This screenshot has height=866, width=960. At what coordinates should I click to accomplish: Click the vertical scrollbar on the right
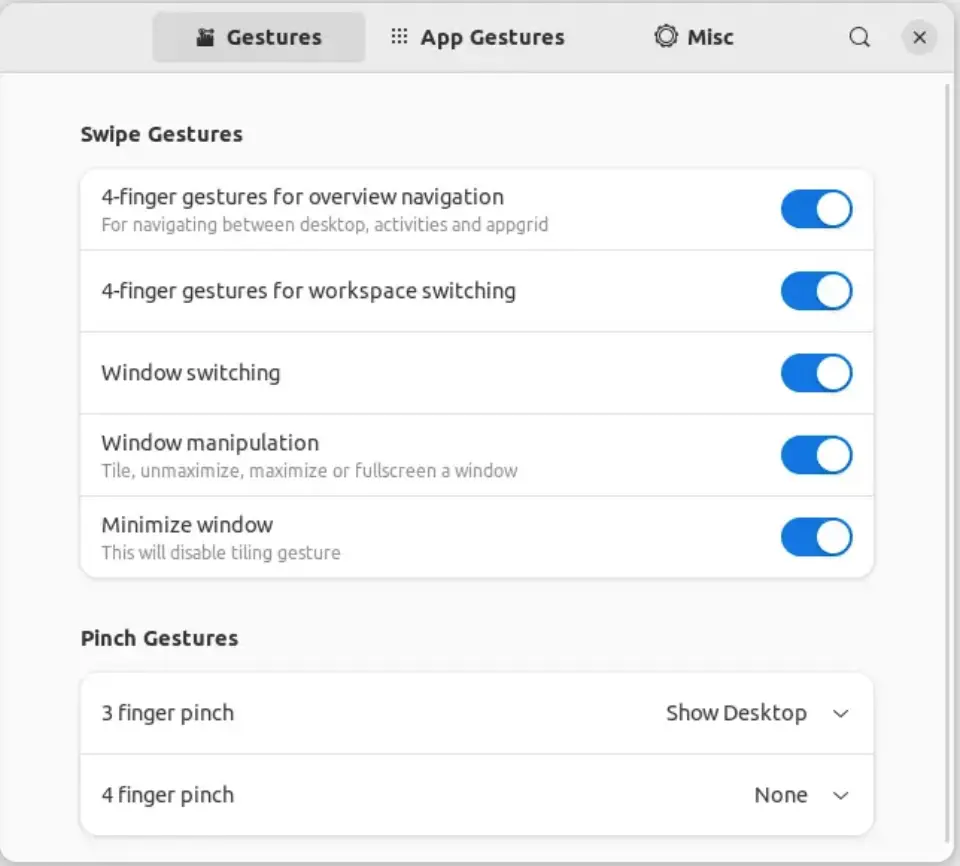tap(947, 465)
